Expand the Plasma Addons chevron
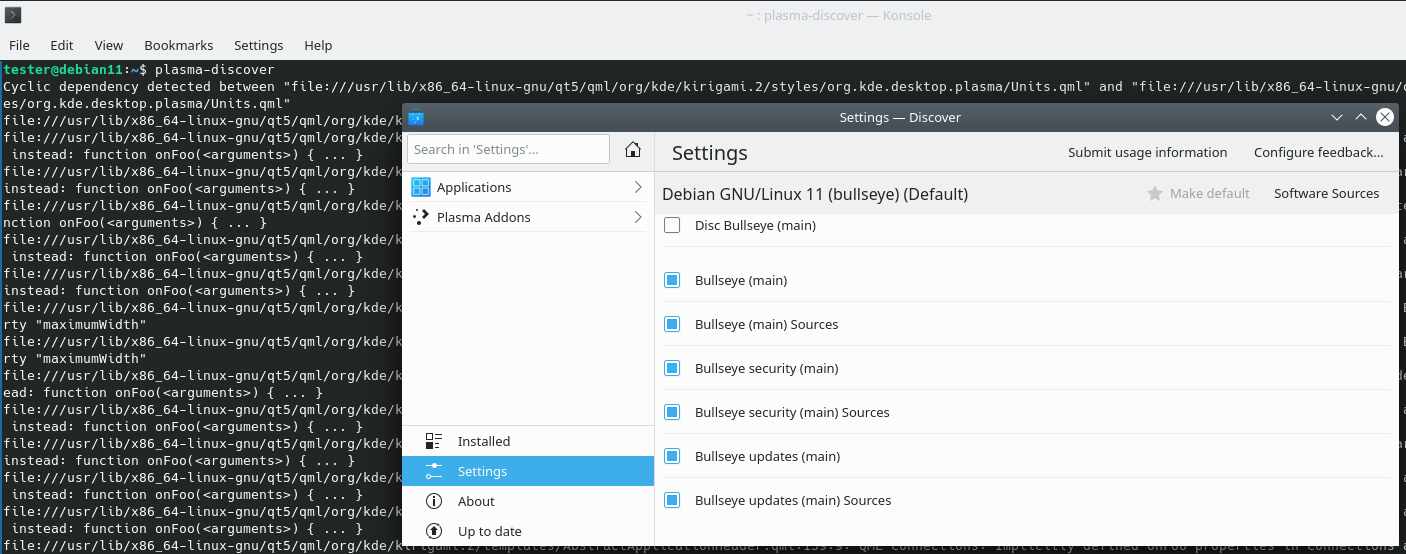The image size is (1406, 554). tap(638, 217)
